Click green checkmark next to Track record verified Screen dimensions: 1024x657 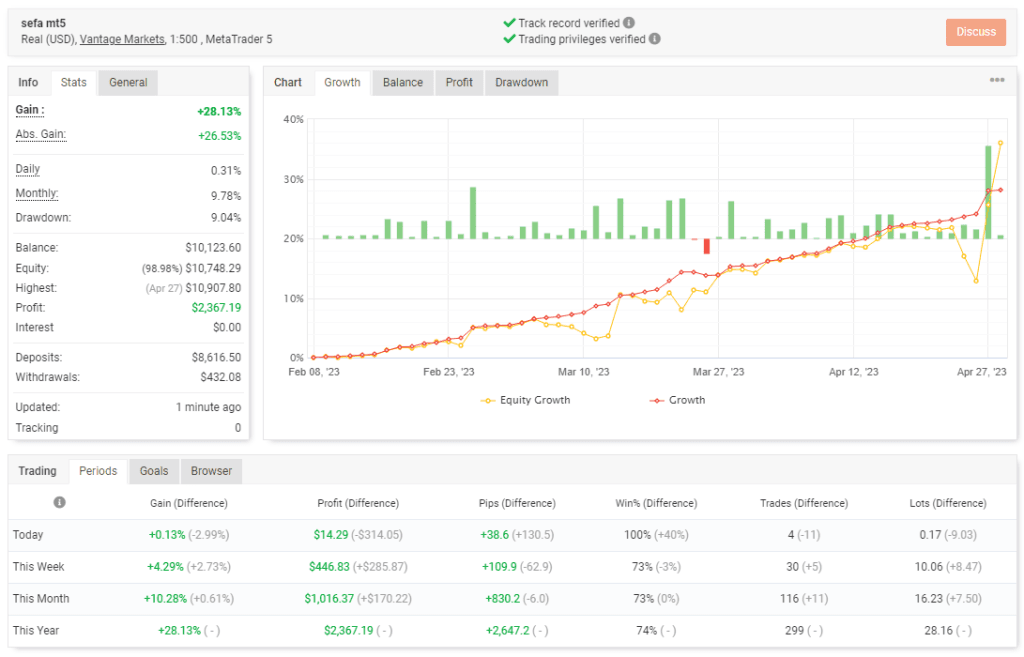click(509, 23)
